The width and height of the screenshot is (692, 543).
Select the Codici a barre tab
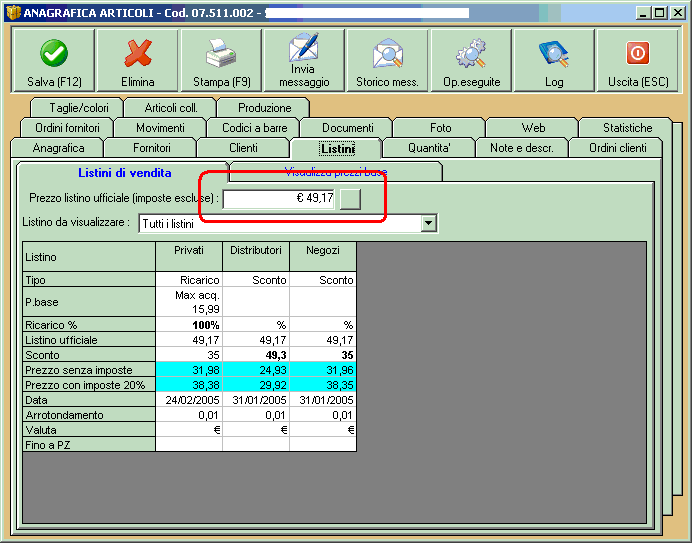(254, 128)
